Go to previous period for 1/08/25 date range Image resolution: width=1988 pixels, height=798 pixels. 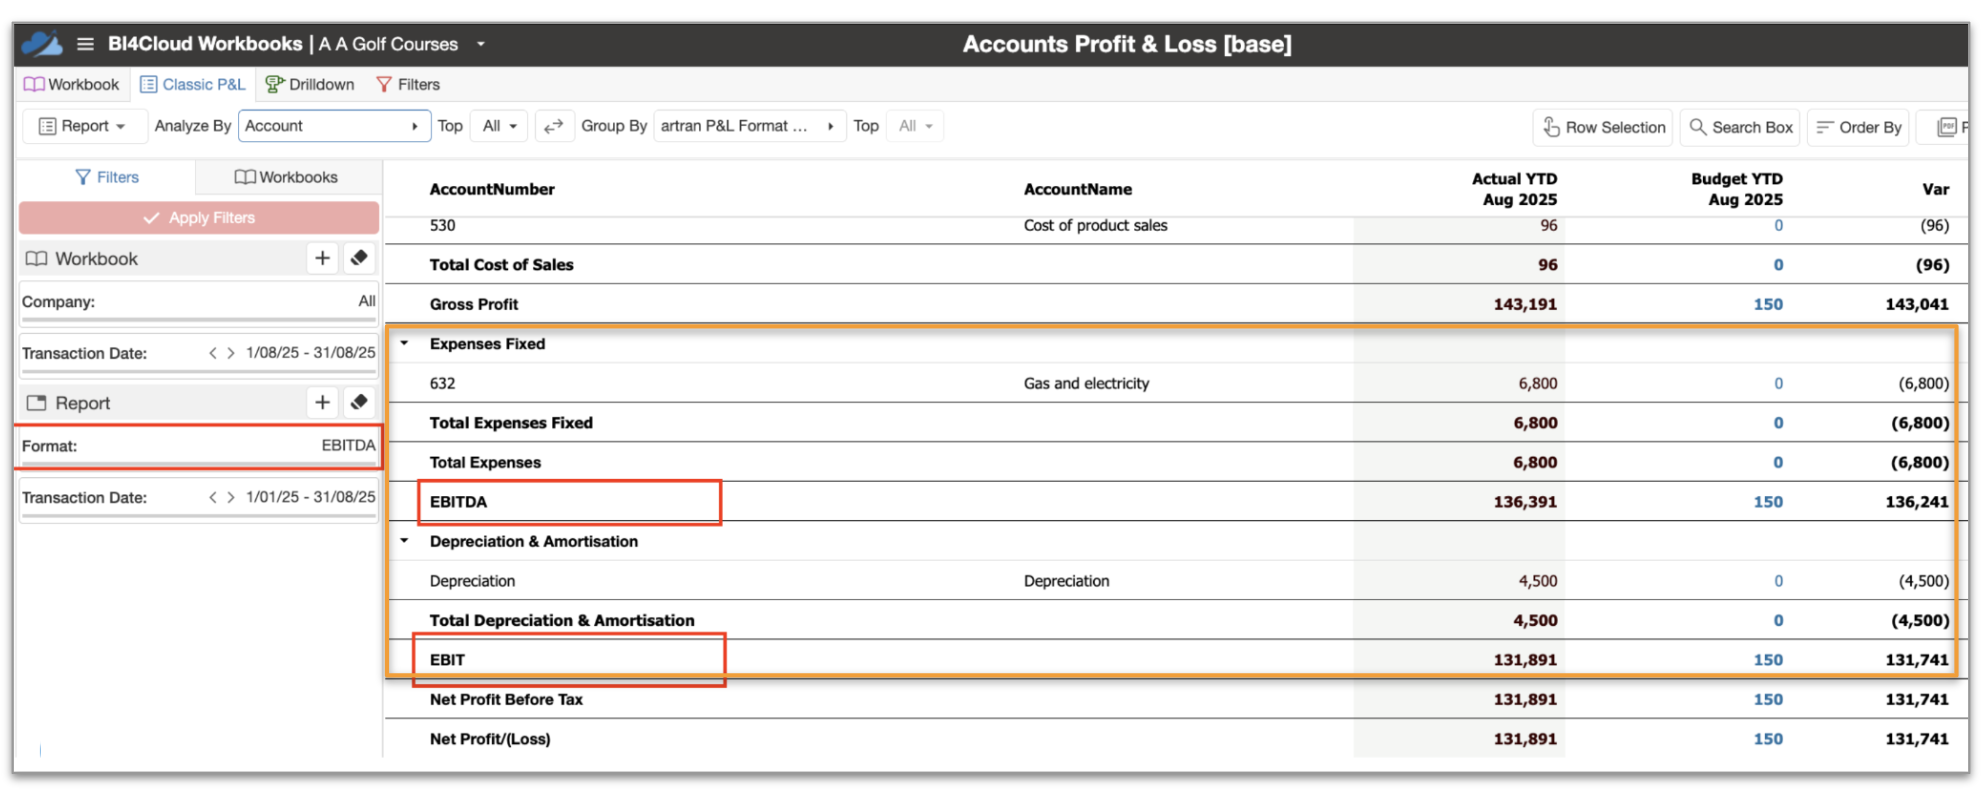pyautogui.click(x=213, y=353)
